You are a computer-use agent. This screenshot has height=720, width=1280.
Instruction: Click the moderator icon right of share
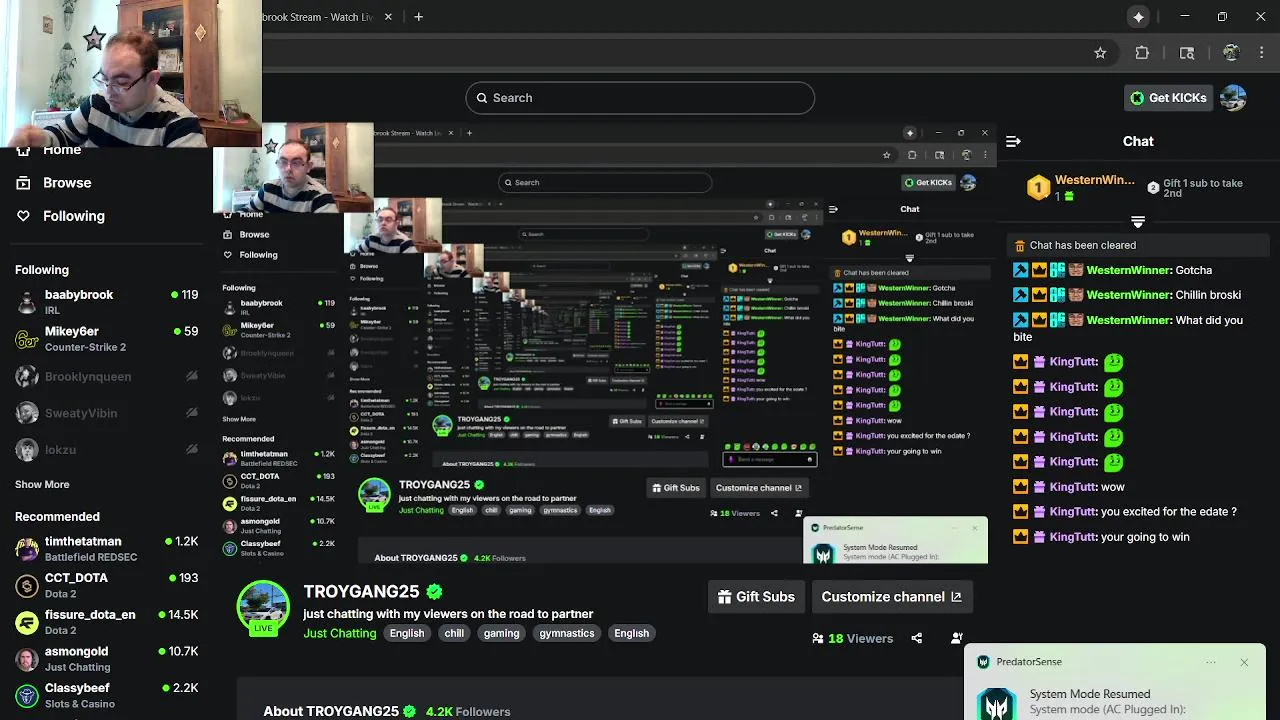(x=956, y=638)
